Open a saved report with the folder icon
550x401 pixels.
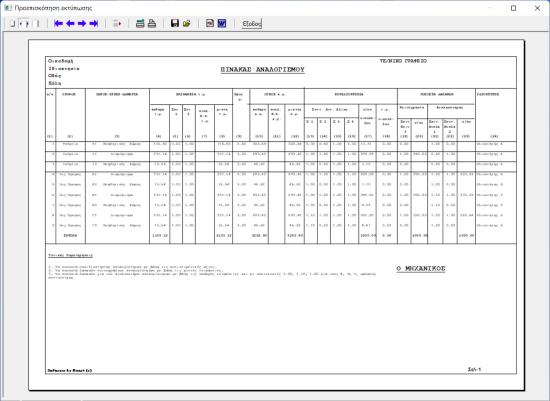[x=187, y=24]
